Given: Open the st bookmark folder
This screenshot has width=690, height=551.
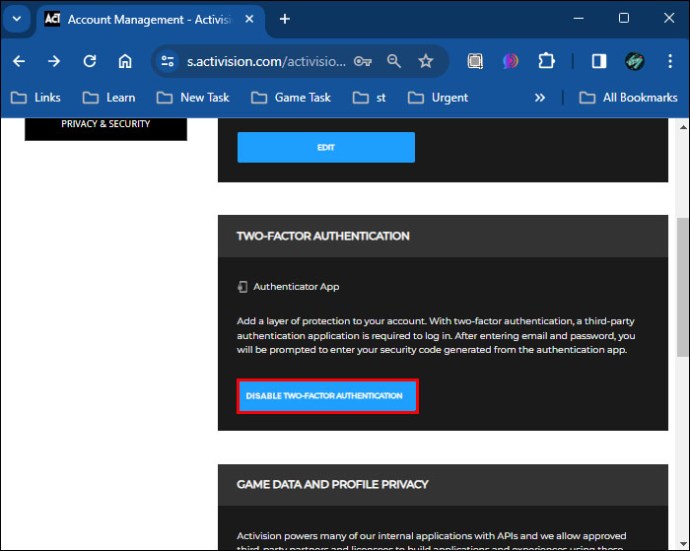Looking at the screenshot, I should click(369, 97).
